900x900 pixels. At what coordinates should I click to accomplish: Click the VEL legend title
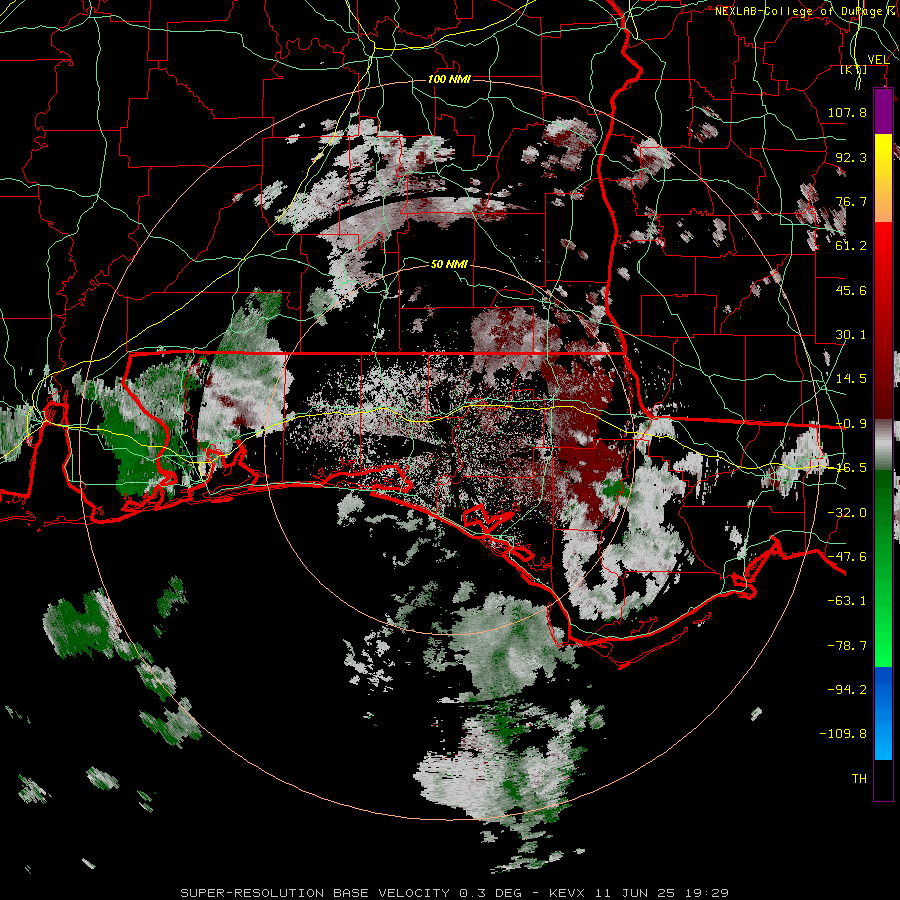tap(878, 60)
